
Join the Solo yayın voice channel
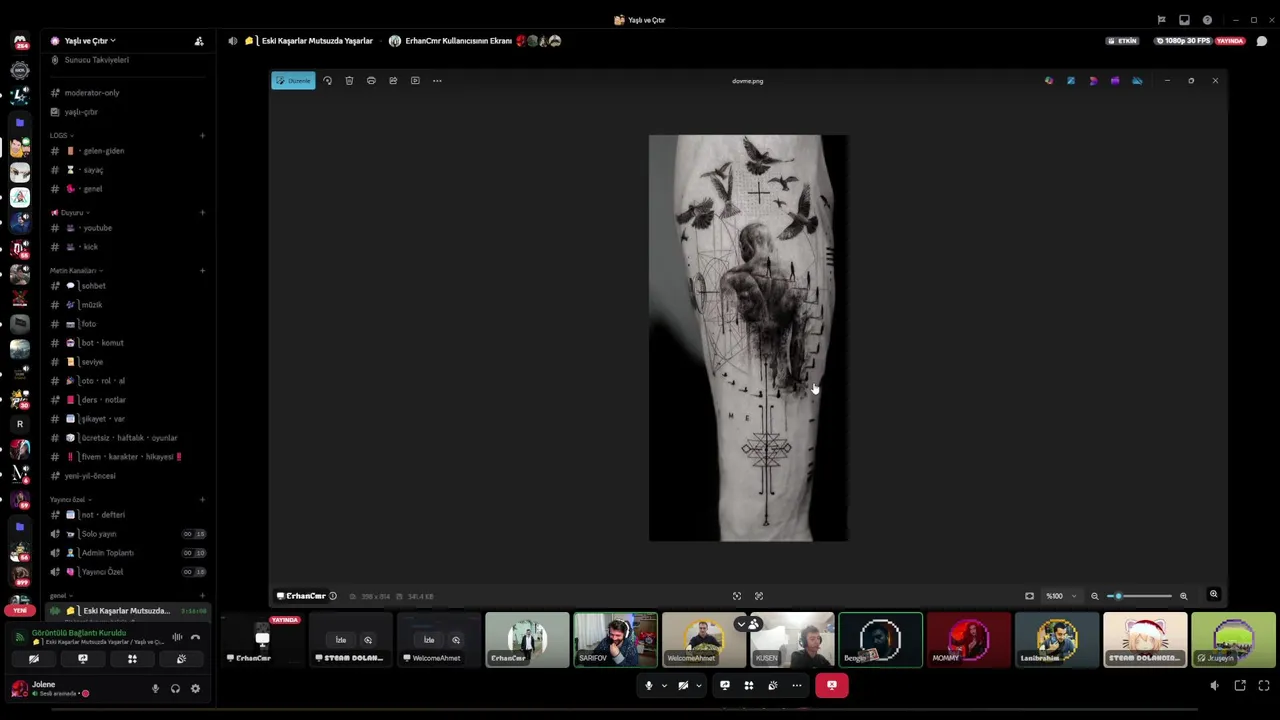(x=129, y=534)
